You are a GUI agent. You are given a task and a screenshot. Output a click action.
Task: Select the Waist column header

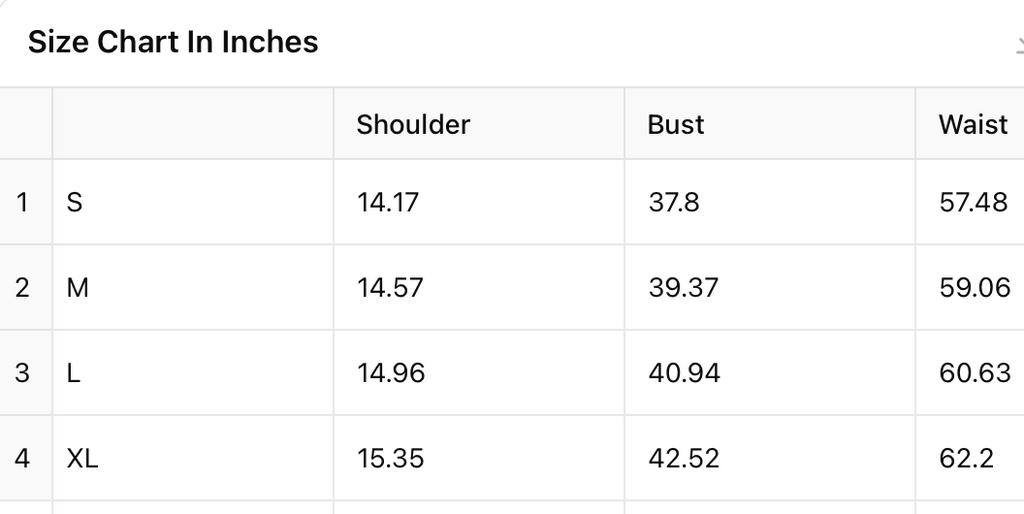tap(972, 124)
